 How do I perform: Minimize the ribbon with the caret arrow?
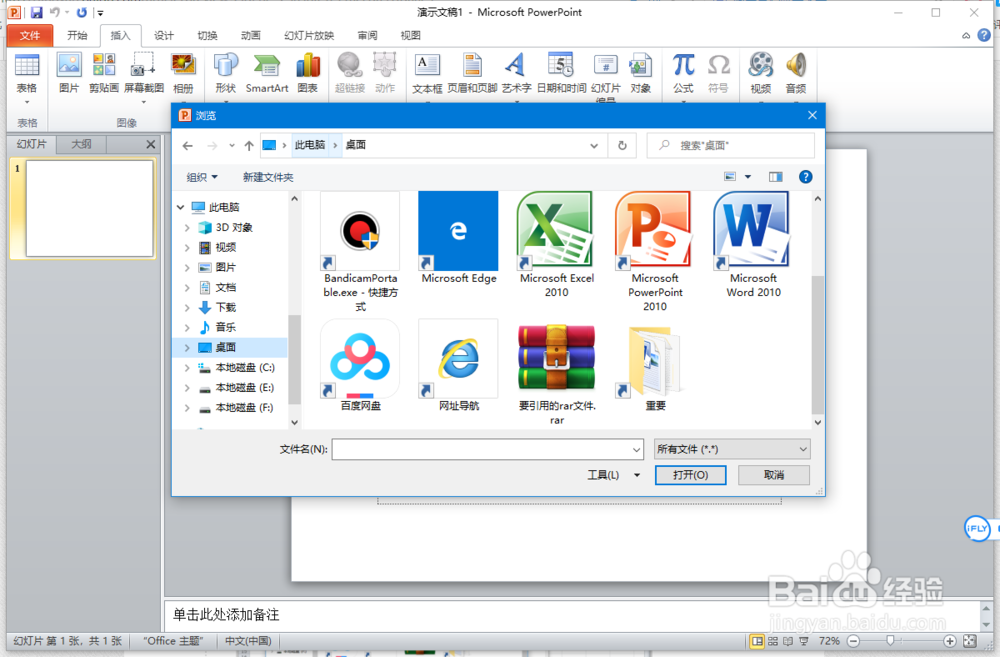pos(966,36)
